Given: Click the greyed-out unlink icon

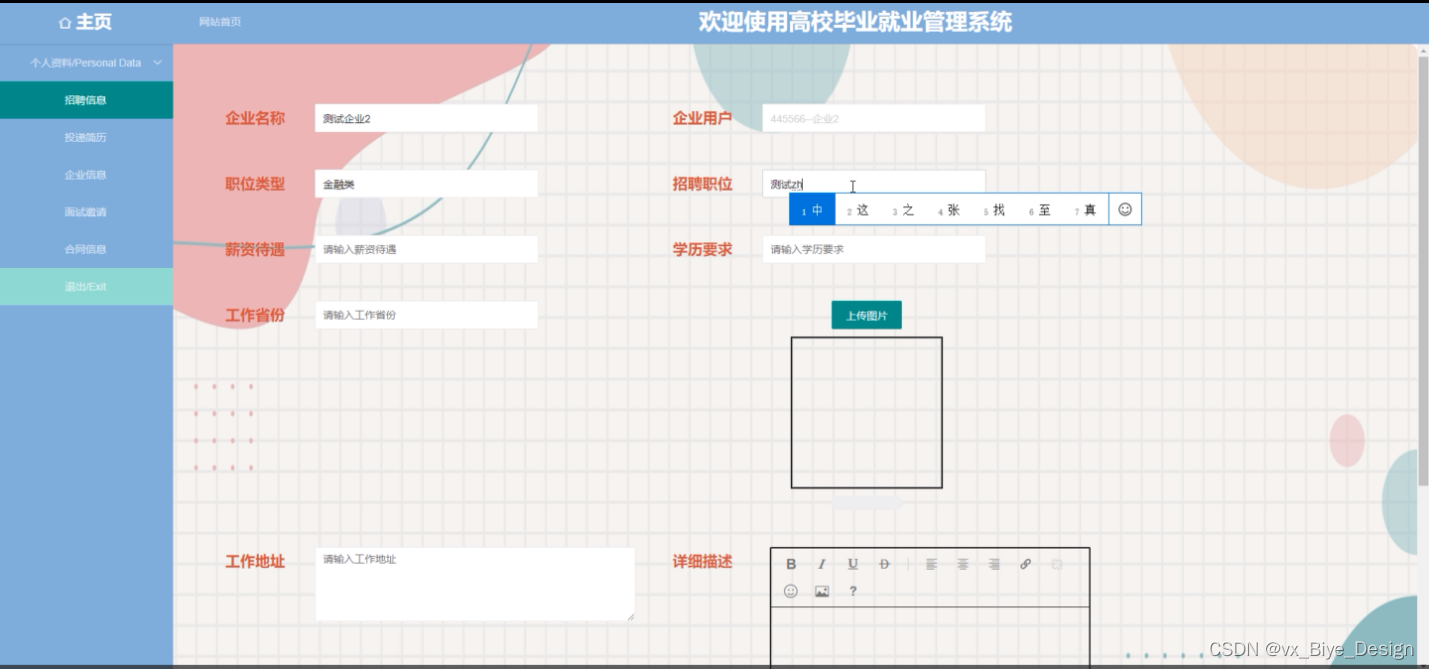Looking at the screenshot, I should click(1057, 564).
